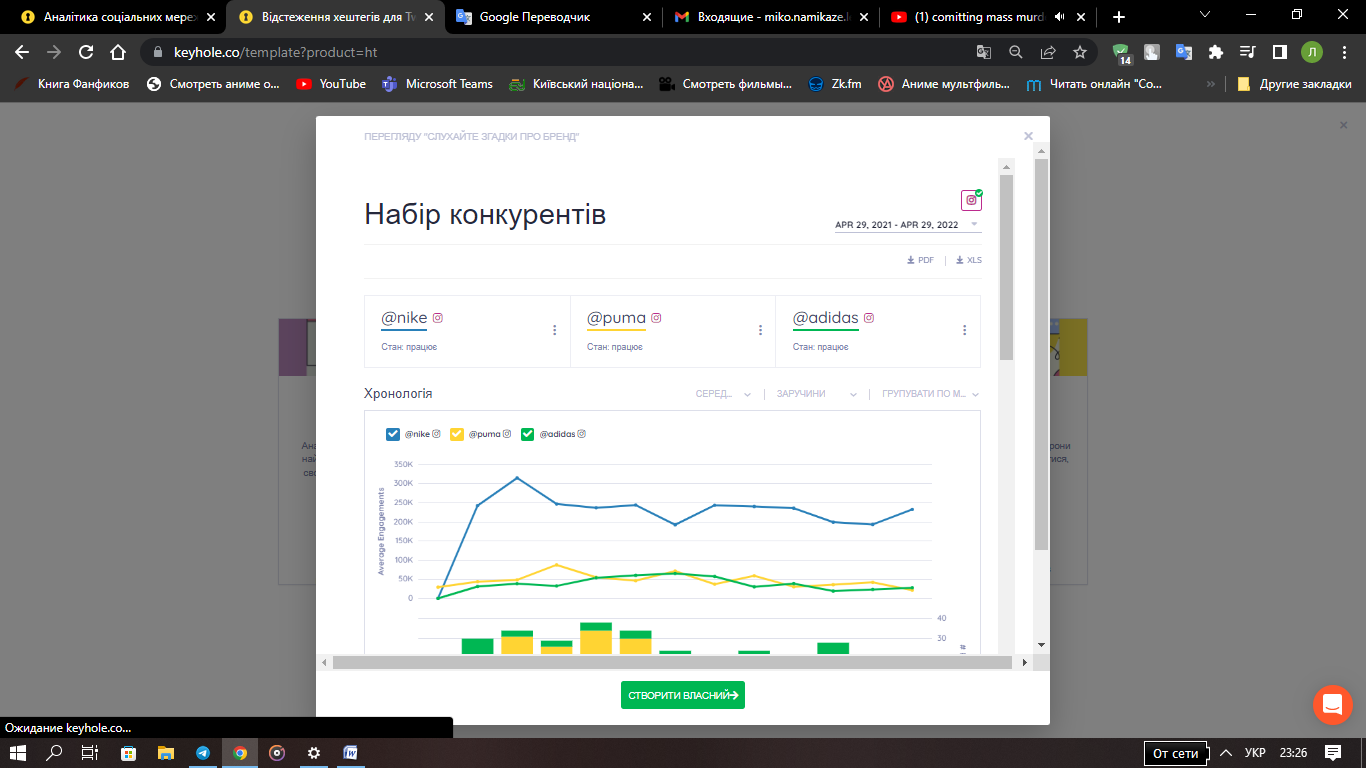The width and height of the screenshot is (1366, 768).
Task: Open Windows taskbar search
Action: (x=54, y=753)
